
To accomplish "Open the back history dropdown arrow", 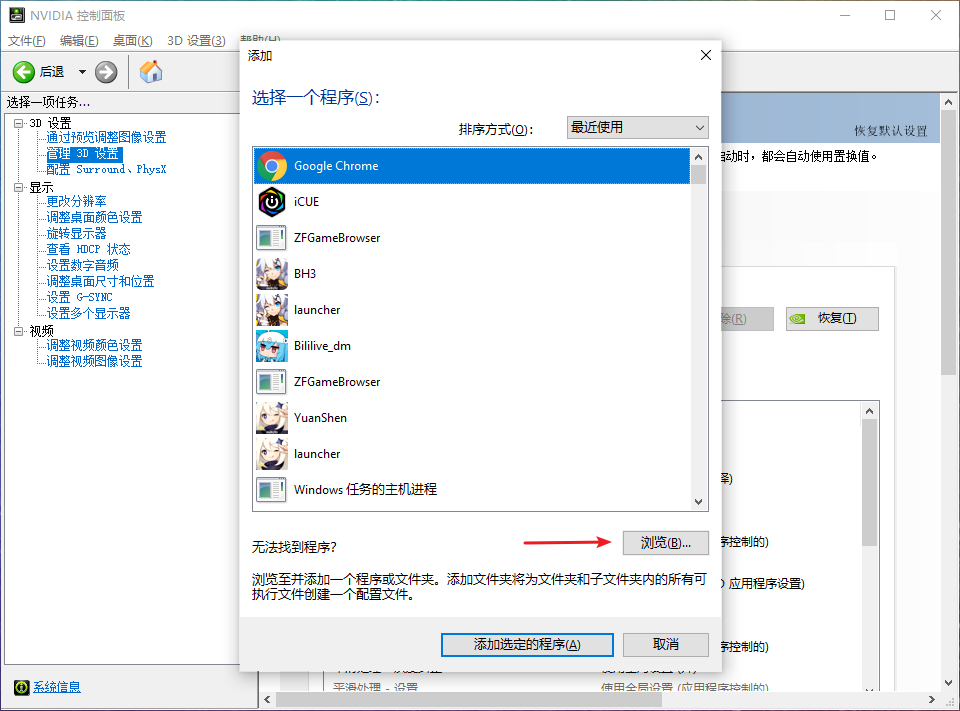I will pos(82,72).
